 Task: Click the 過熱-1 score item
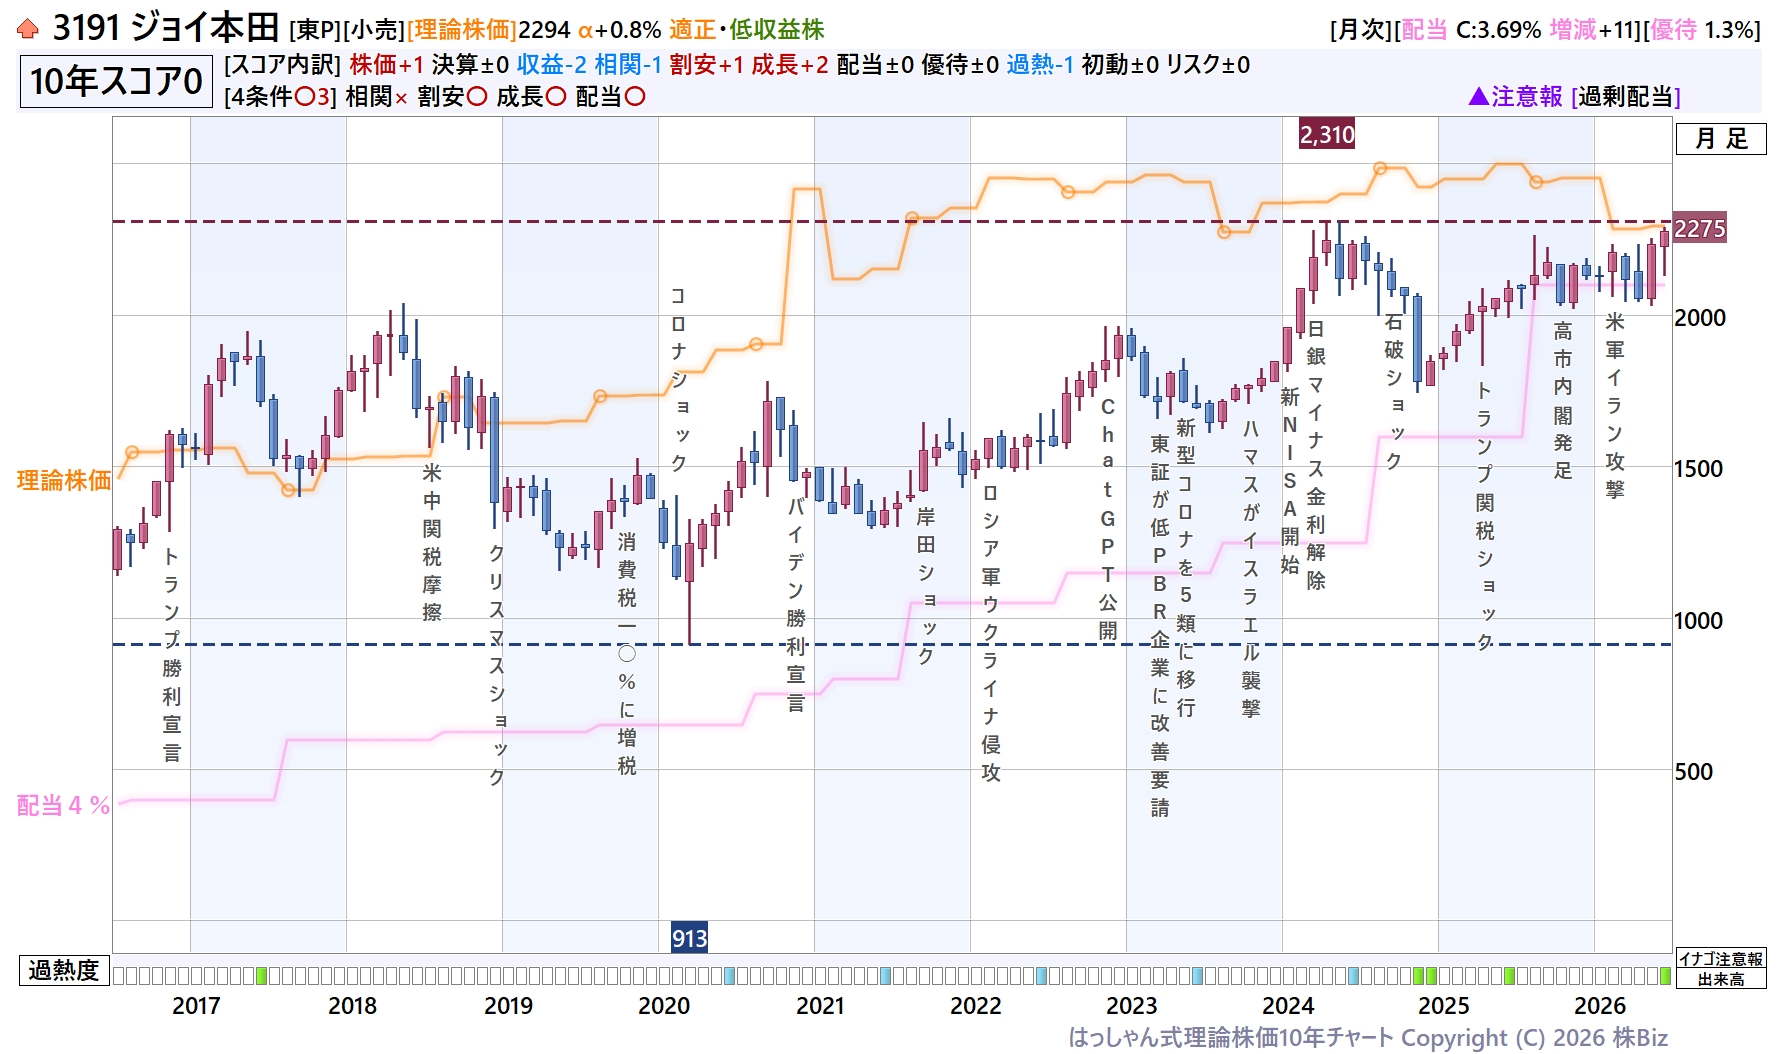point(1040,65)
